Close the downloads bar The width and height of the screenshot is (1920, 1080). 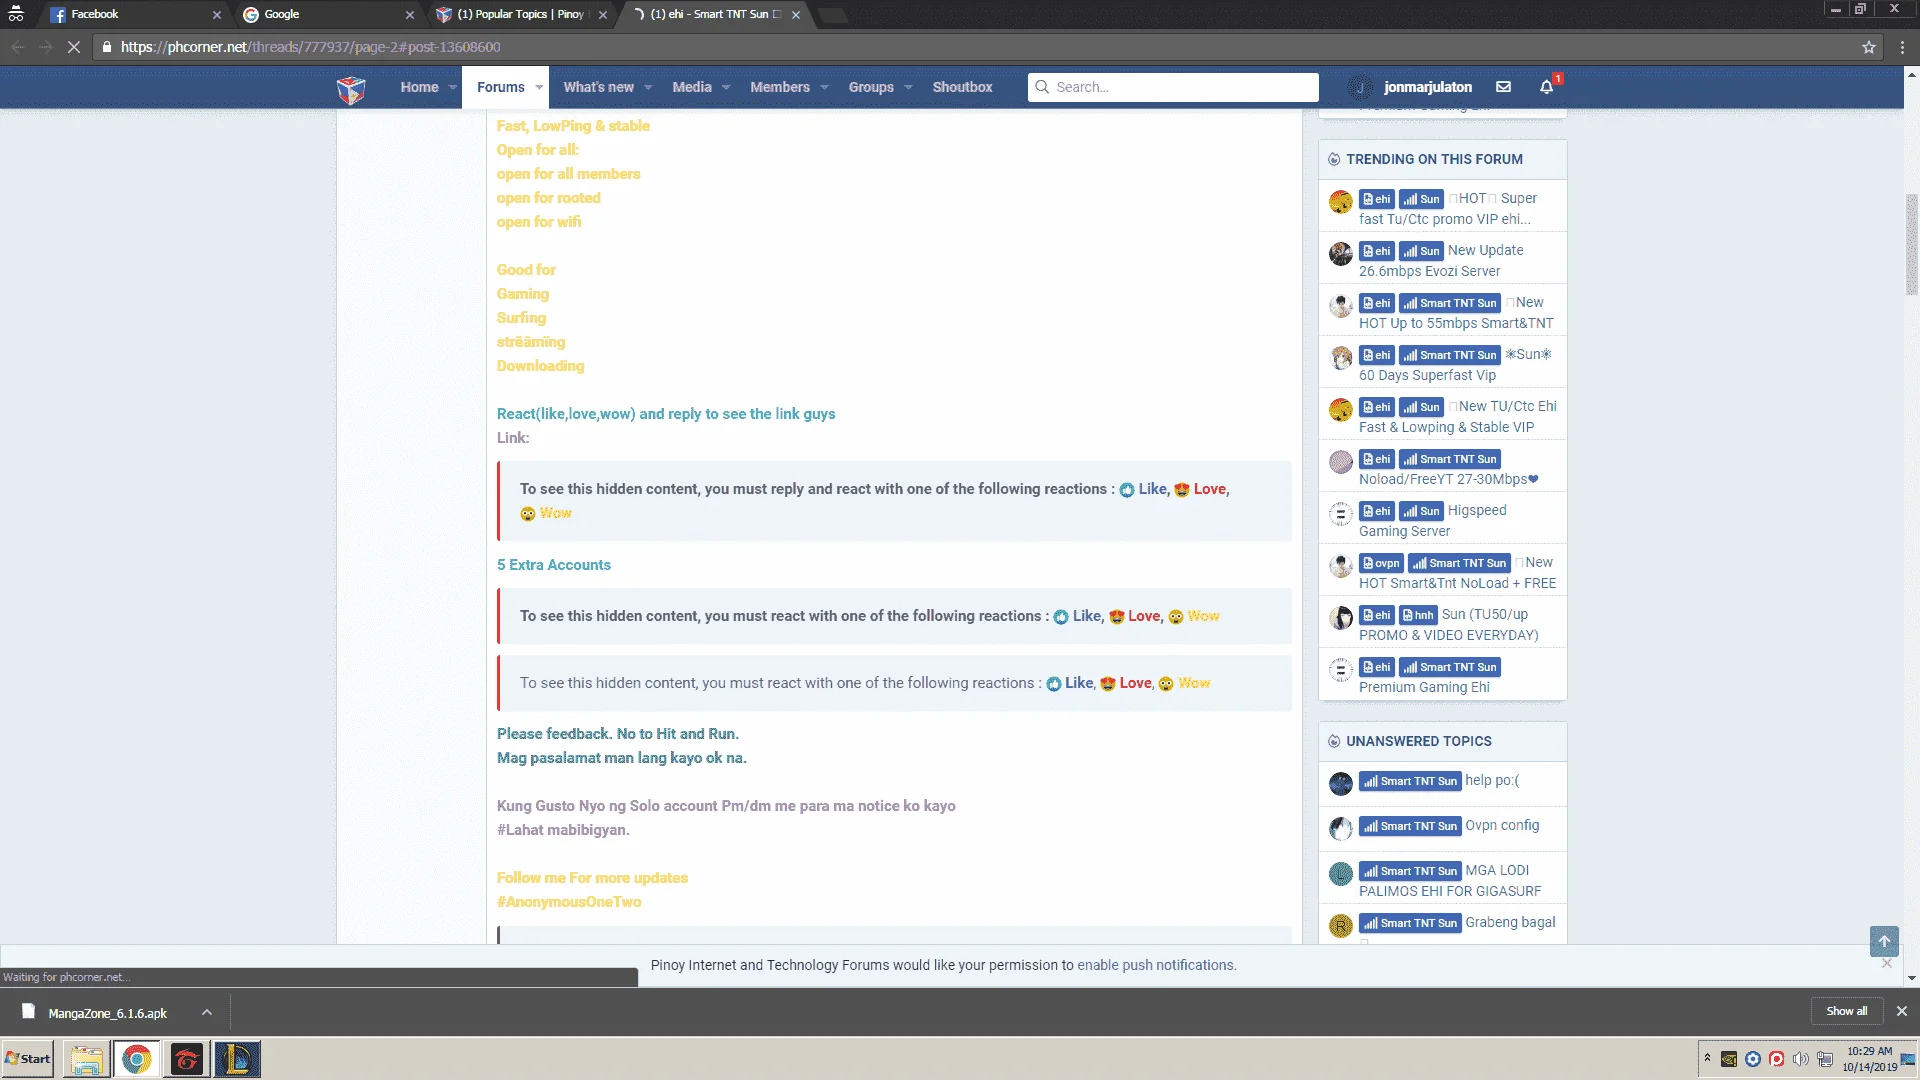pos(1902,1011)
